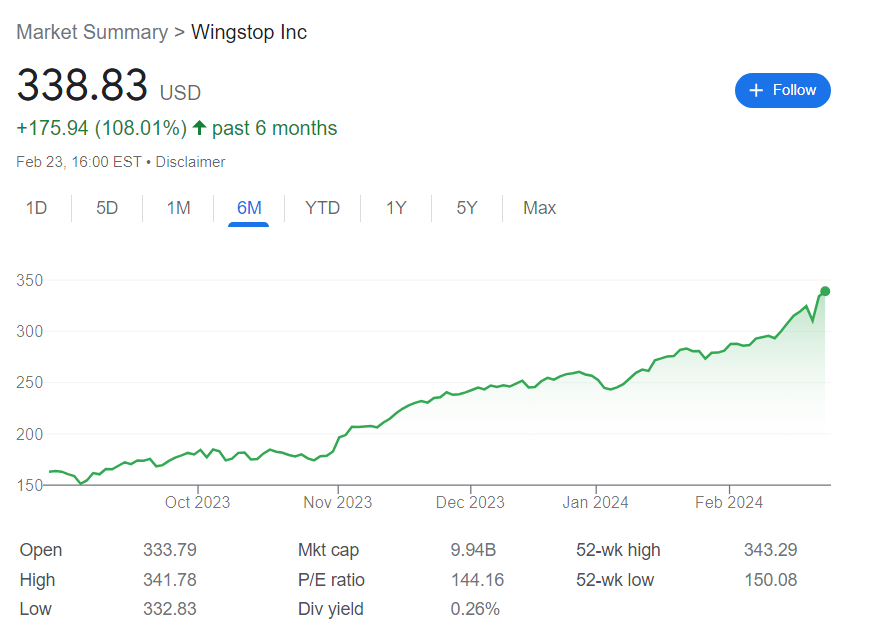The width and height of the screenshot is (889, 639).
Task: Click the green up arrow next to percent change
Action: click(x=199, y=128)
